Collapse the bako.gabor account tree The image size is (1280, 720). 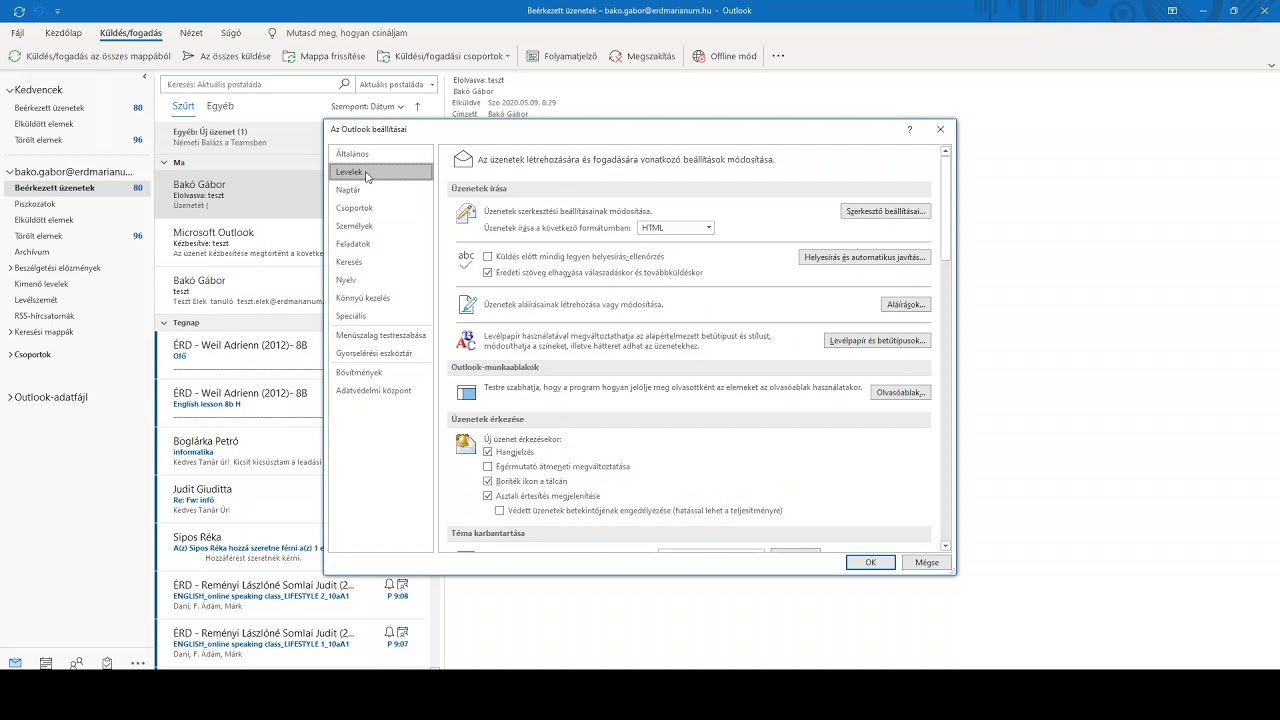(10, 172)
